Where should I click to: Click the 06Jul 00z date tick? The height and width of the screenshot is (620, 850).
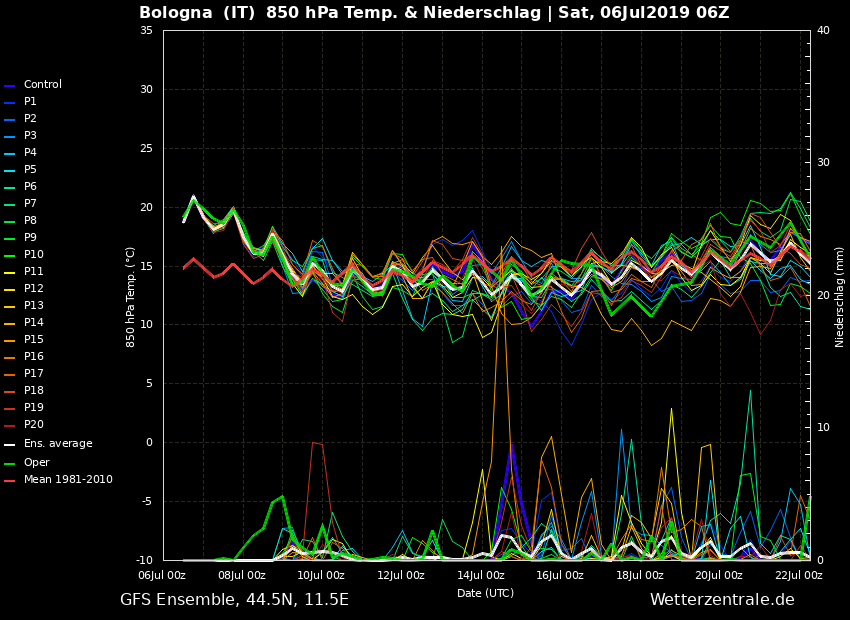tap(162, 575)
